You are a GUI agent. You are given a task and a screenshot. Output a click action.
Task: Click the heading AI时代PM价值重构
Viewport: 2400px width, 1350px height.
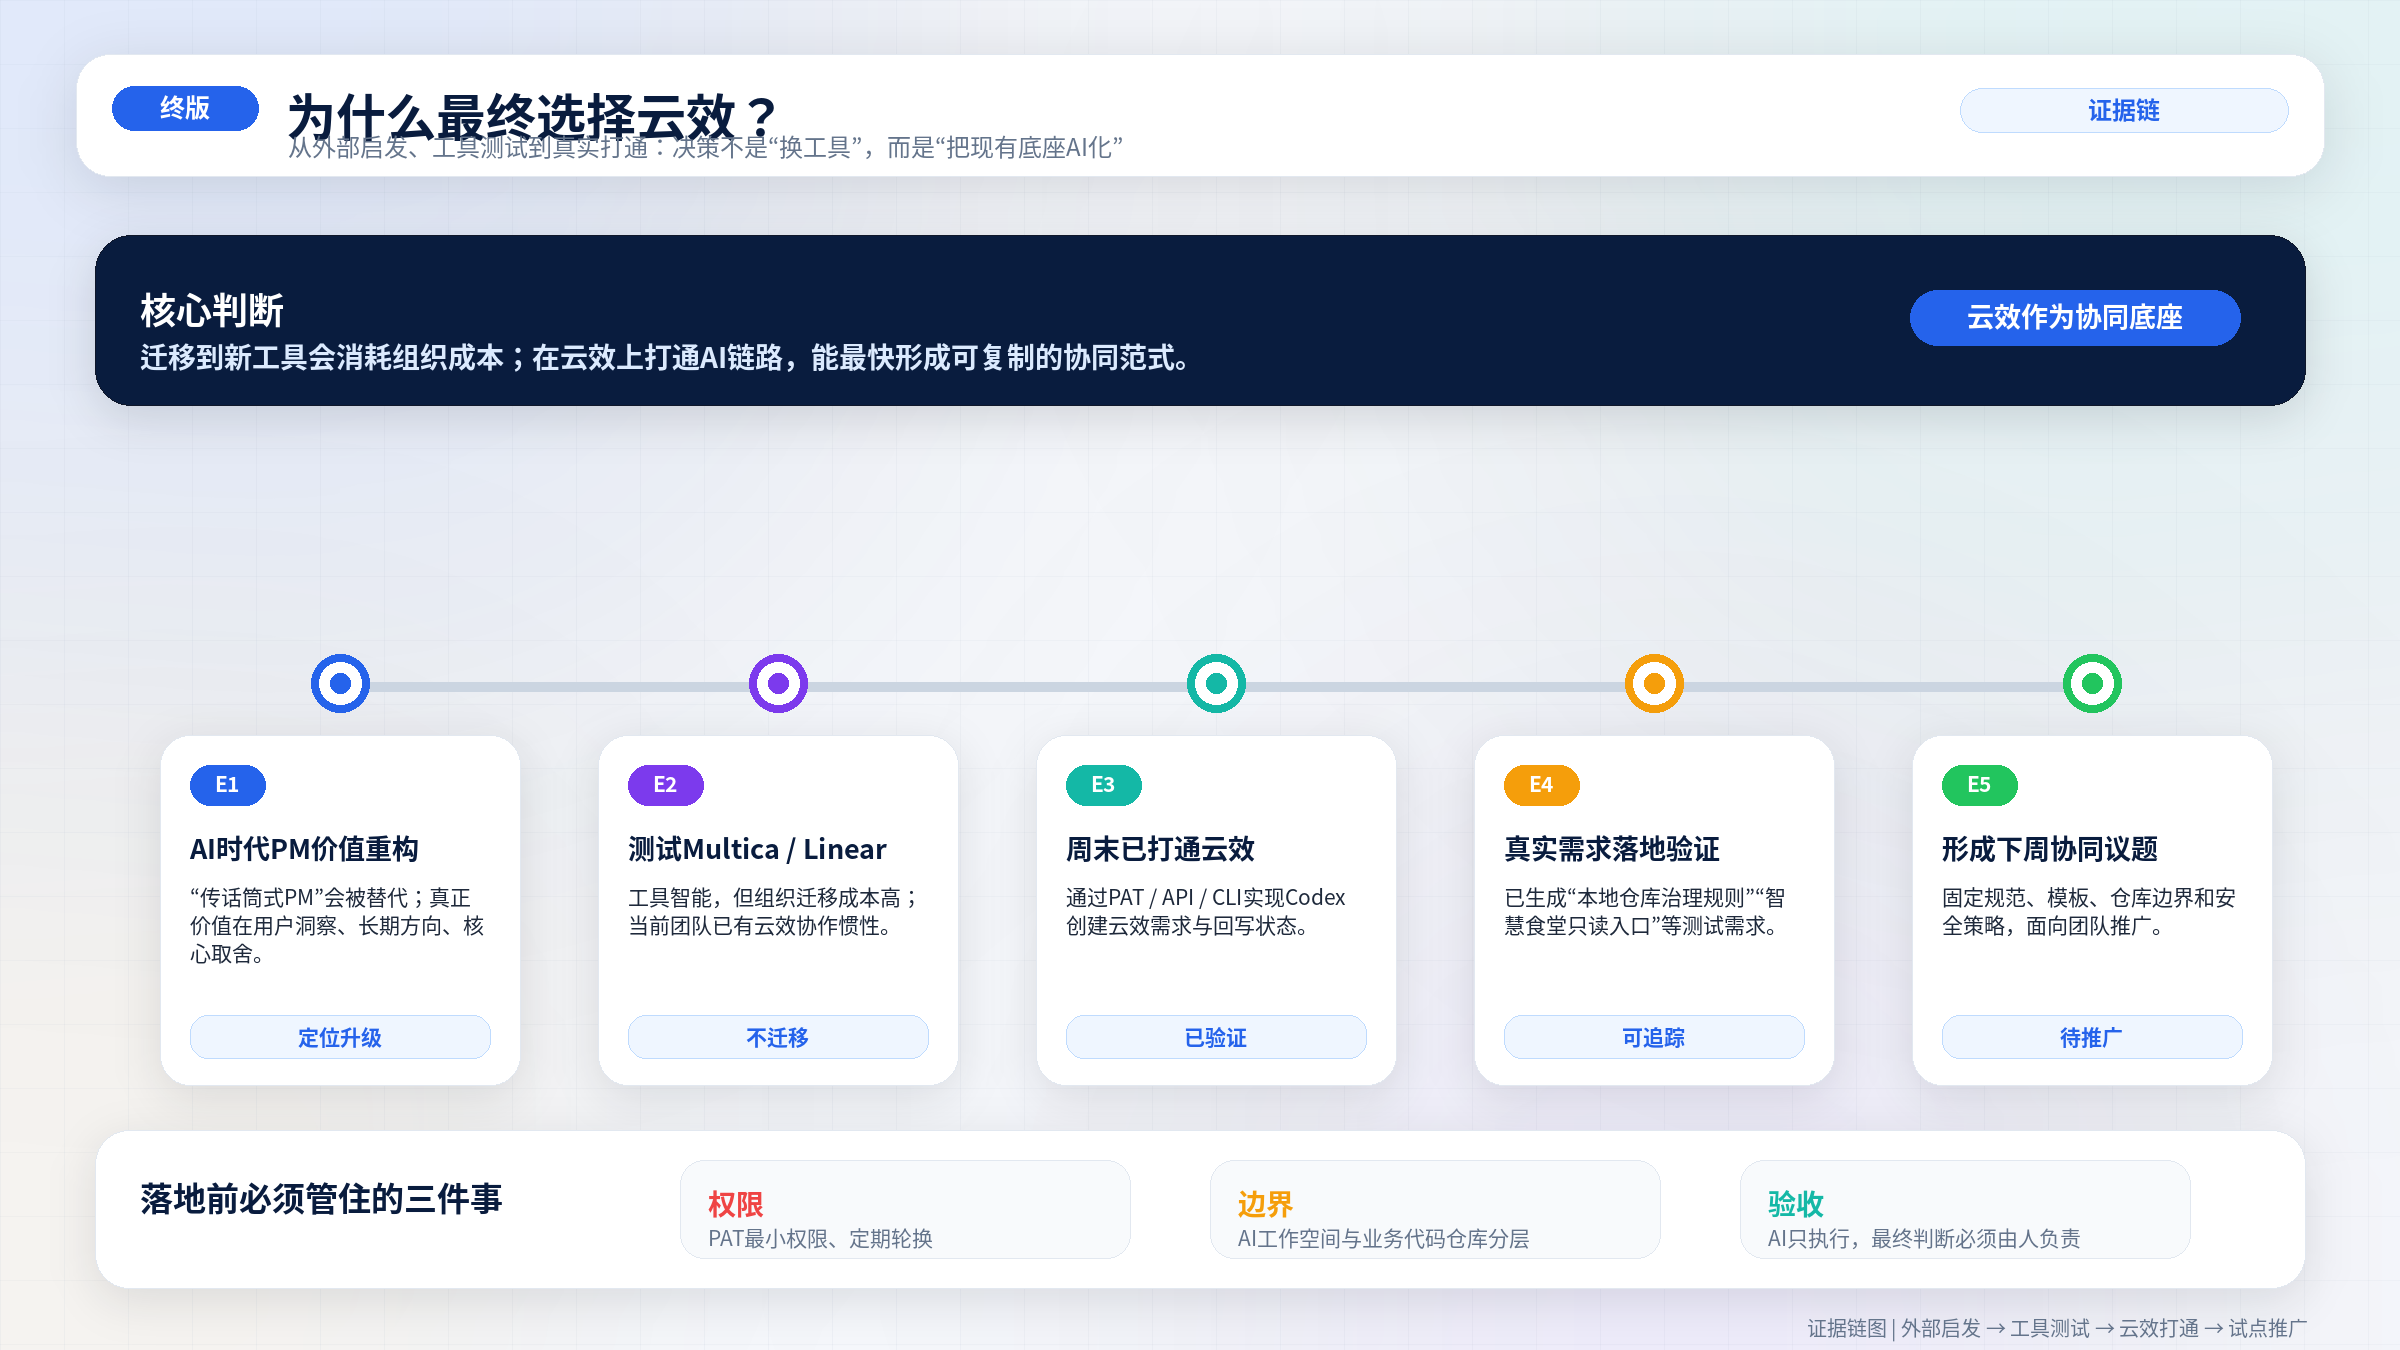click(x=304, y=849)
